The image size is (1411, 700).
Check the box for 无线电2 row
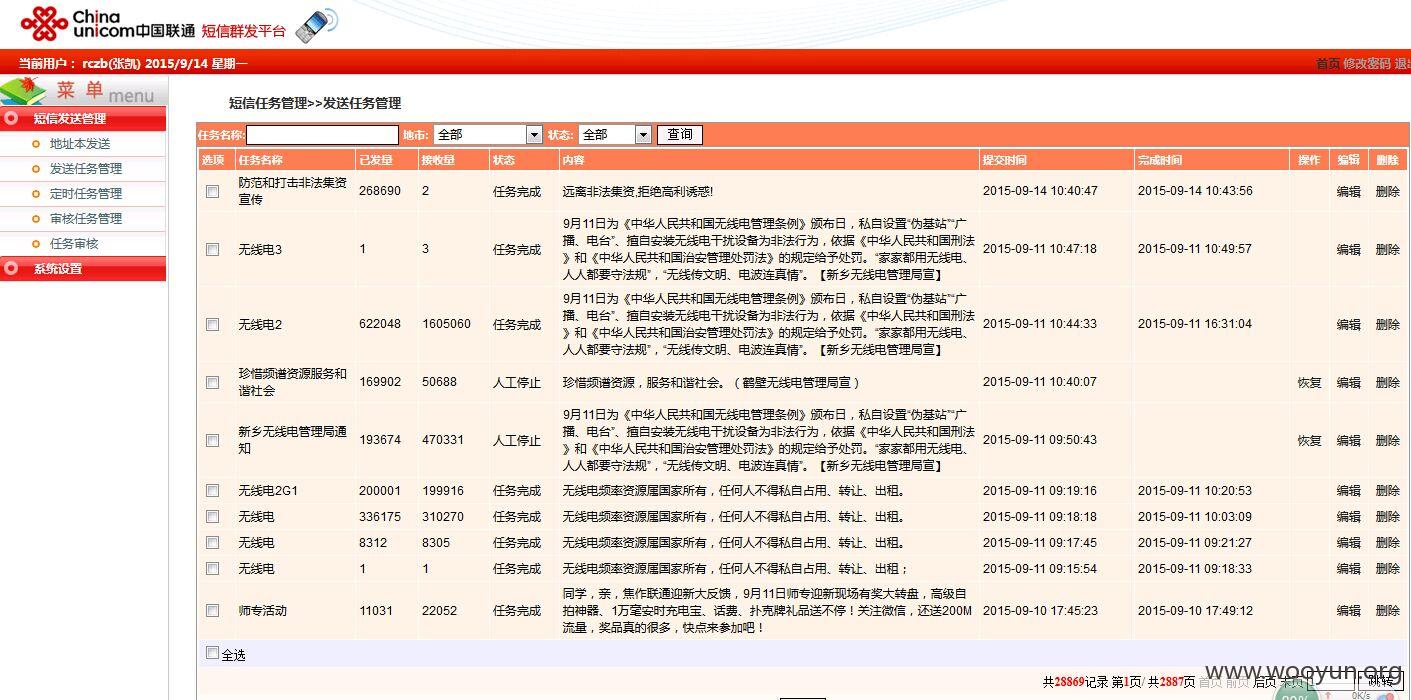(x=212, y=324)
